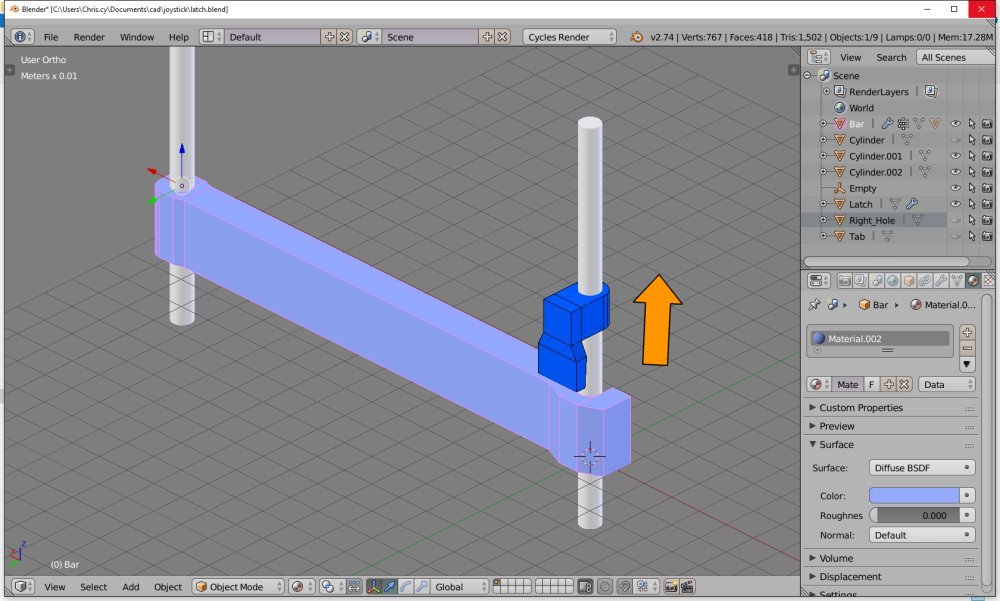The image size is (1000, 601).
Task: Click the OpenGL render image camera icon
Action: tap(671, 586)
